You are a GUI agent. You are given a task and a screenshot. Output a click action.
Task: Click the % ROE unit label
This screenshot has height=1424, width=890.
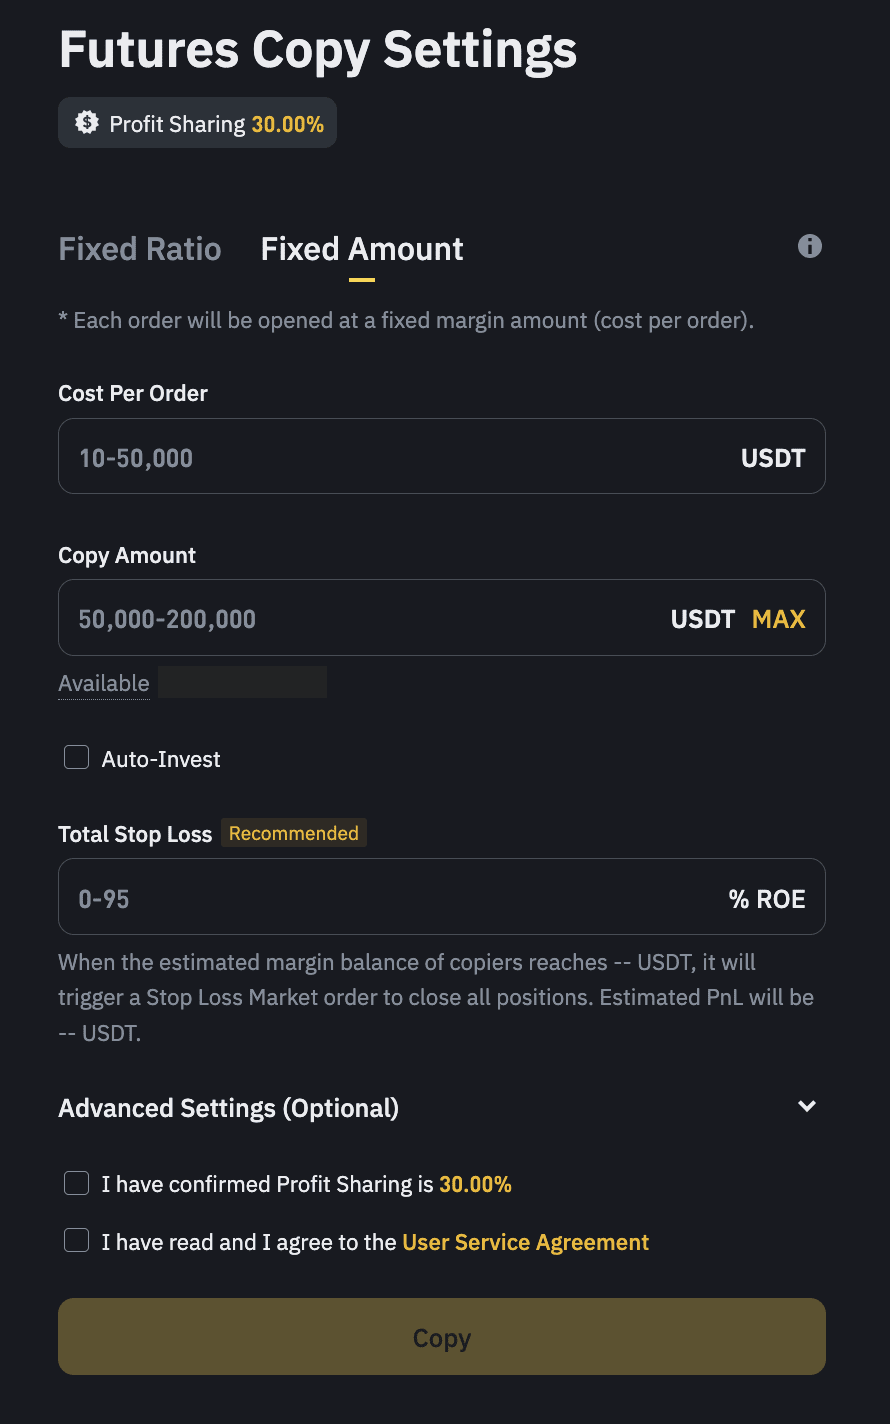click(x=767, y=899)
